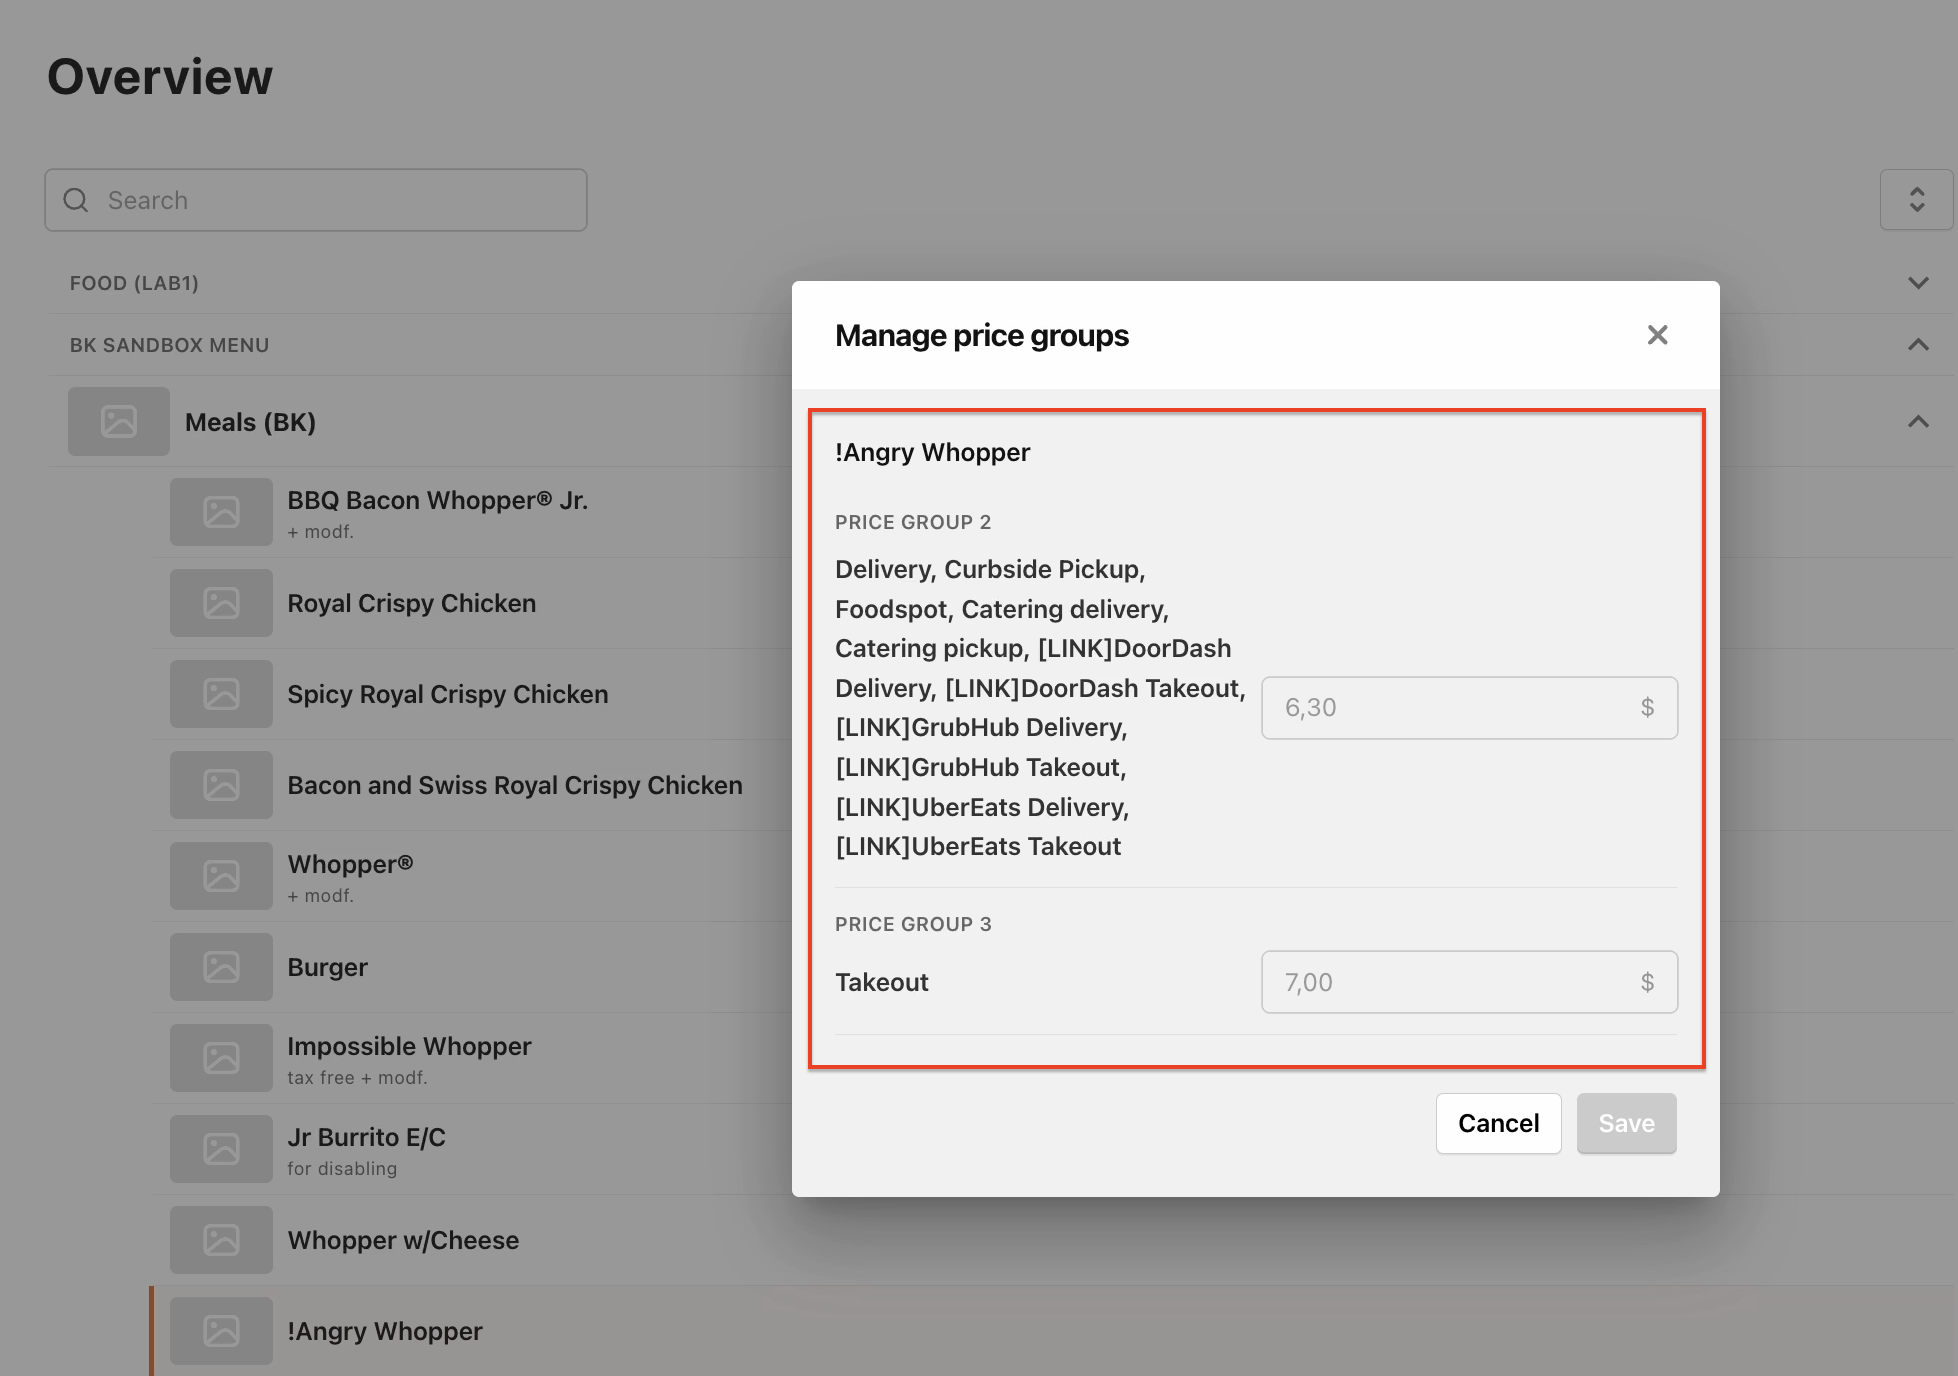Screen dimensions: 1958x1376
Task: Click the PRICE GROUP 3 heading
Action: pos(913,924)
